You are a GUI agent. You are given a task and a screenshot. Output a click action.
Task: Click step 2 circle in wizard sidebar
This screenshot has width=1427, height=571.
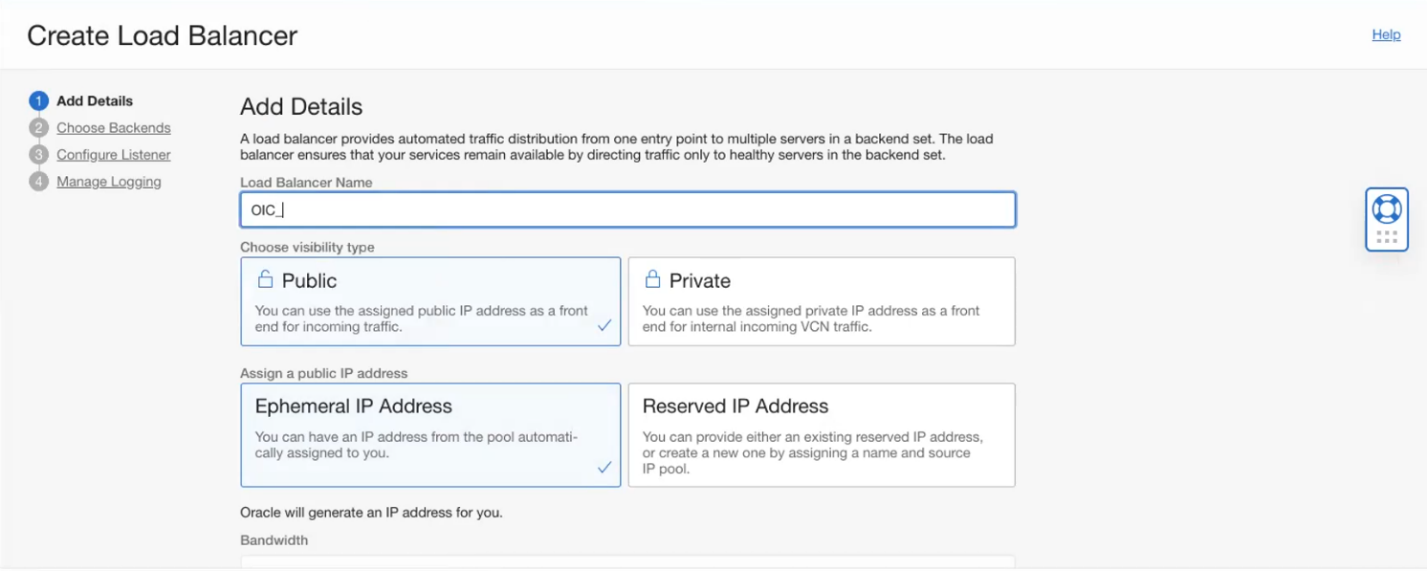click(x=39, y=128)
